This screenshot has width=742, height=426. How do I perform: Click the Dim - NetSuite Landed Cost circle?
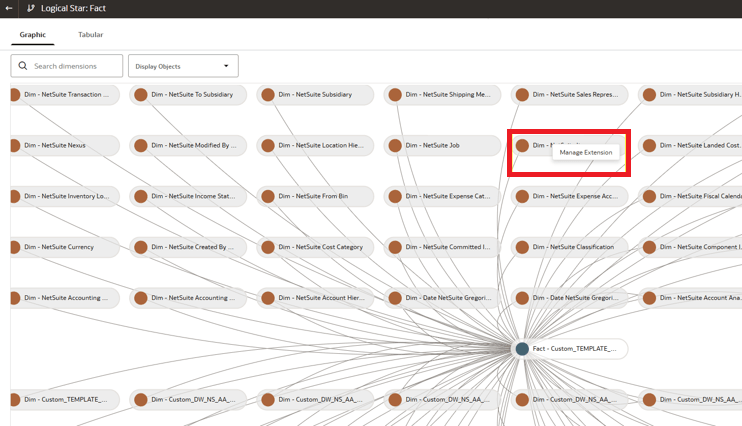[649, 145]
